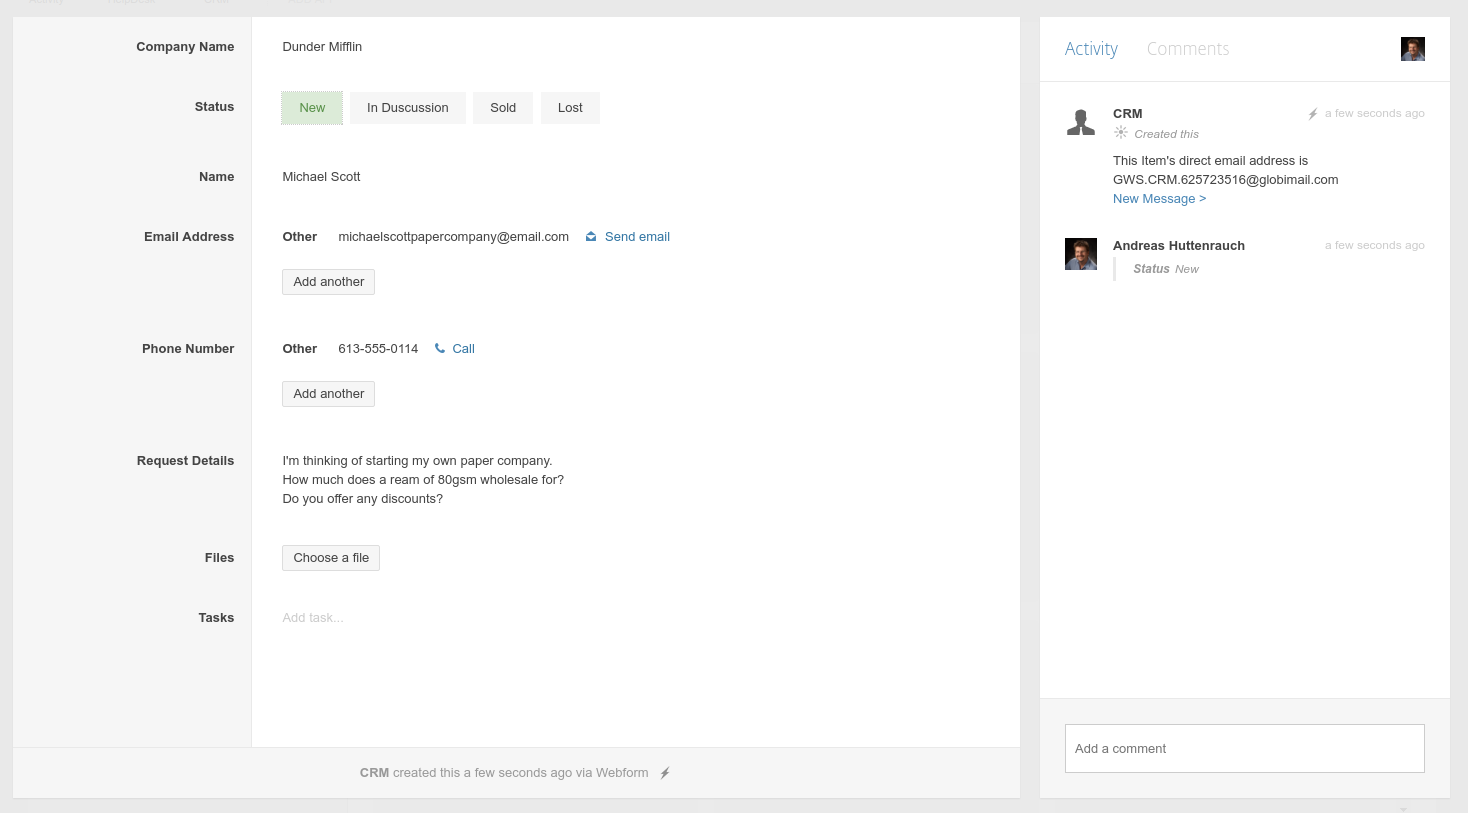Set status to Sold
This screenshot has width=1468, height=813.
(503, 108)
